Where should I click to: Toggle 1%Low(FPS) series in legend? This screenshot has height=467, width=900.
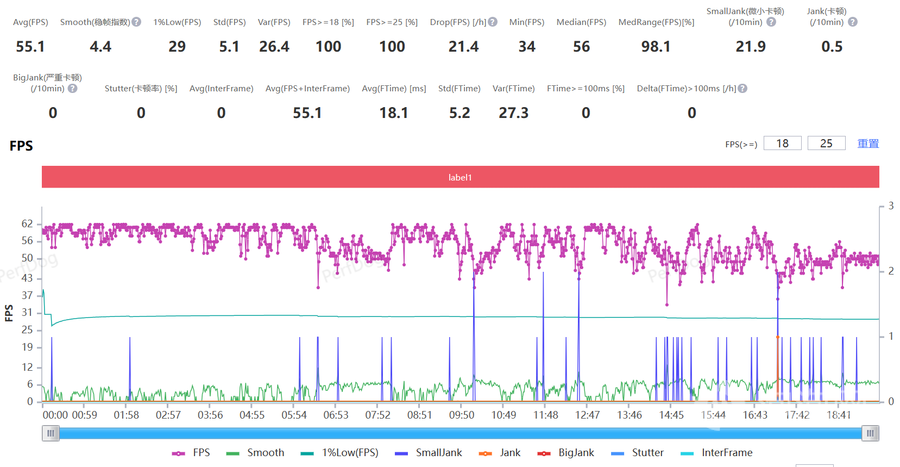coord(339,453)
